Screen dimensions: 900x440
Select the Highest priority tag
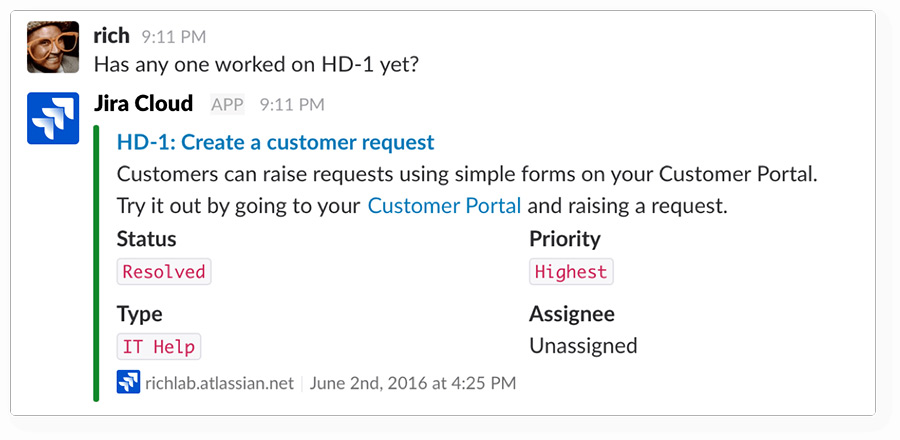571,271
